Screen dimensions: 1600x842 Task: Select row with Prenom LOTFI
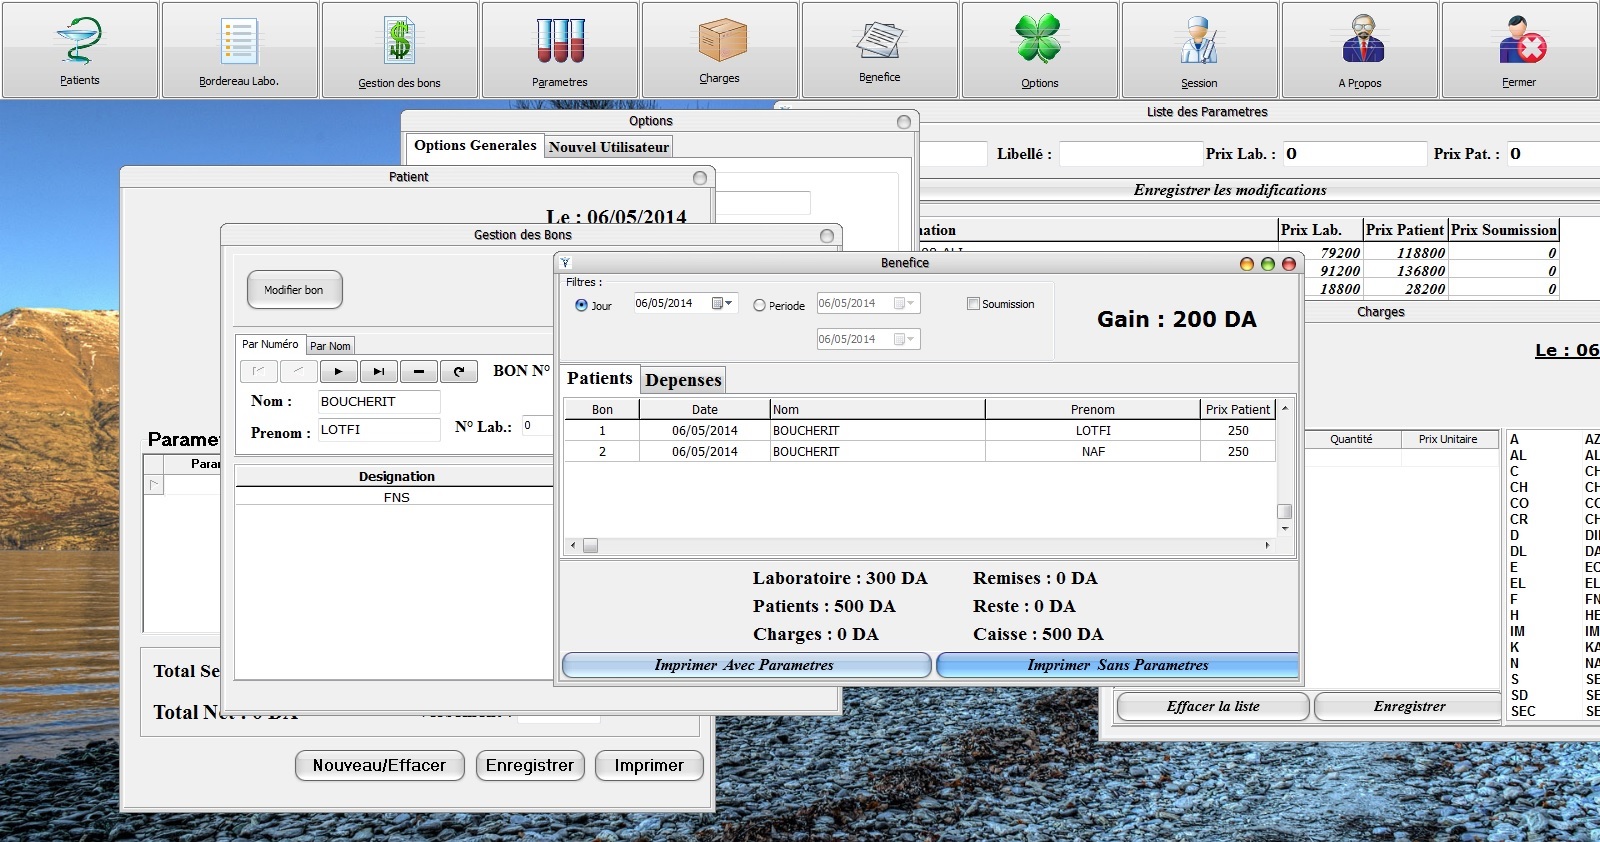coord(920,431)
